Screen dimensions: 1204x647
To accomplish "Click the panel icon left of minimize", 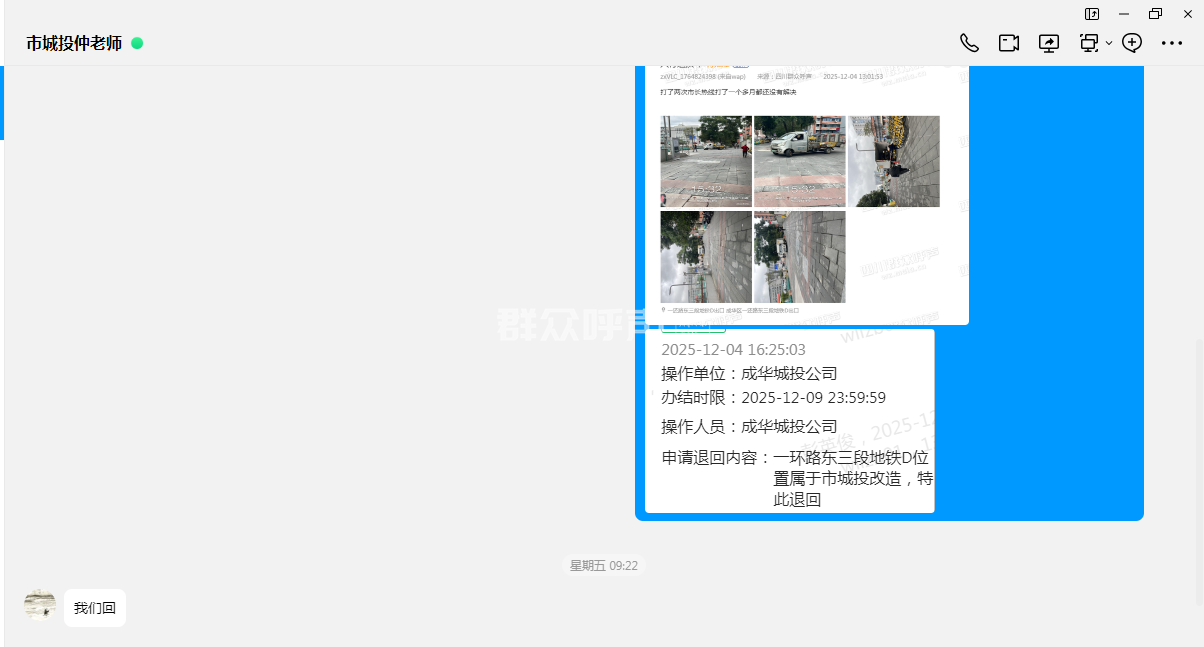I will tap(1092, 14).
